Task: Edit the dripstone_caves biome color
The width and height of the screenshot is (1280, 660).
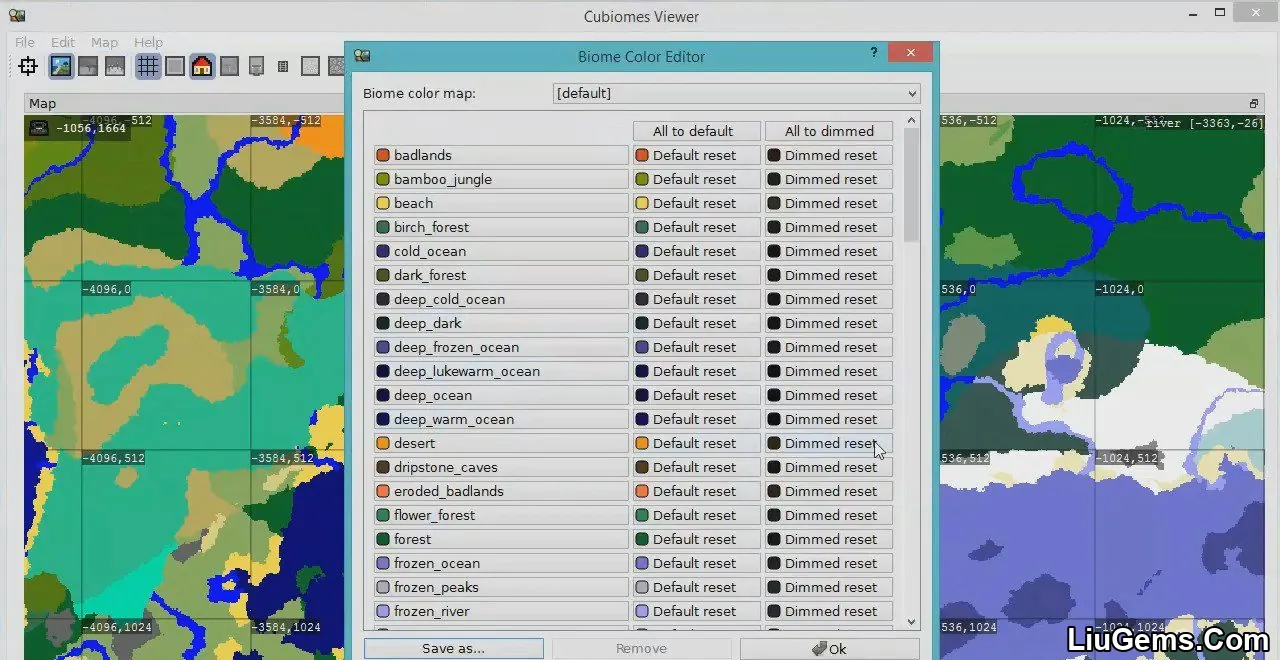Action: [x=501, y=467]
